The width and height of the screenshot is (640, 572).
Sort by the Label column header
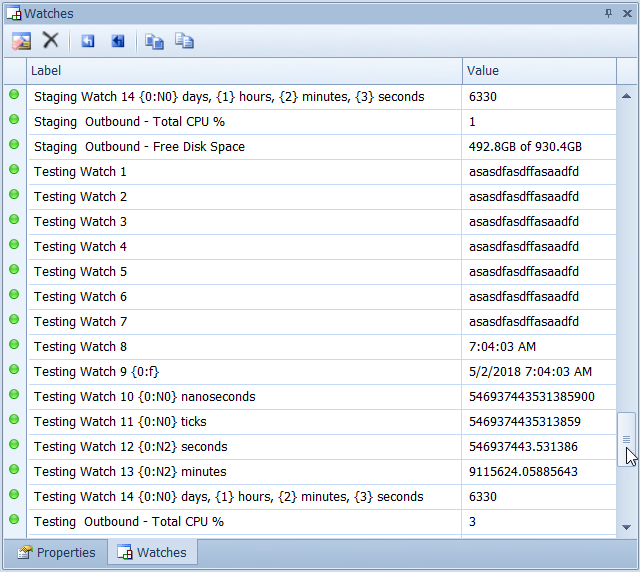244,71
